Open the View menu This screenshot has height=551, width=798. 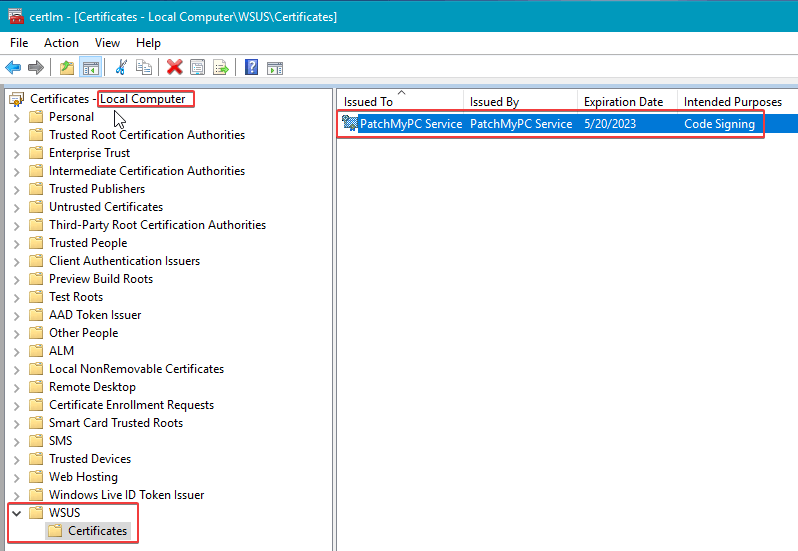107,43
